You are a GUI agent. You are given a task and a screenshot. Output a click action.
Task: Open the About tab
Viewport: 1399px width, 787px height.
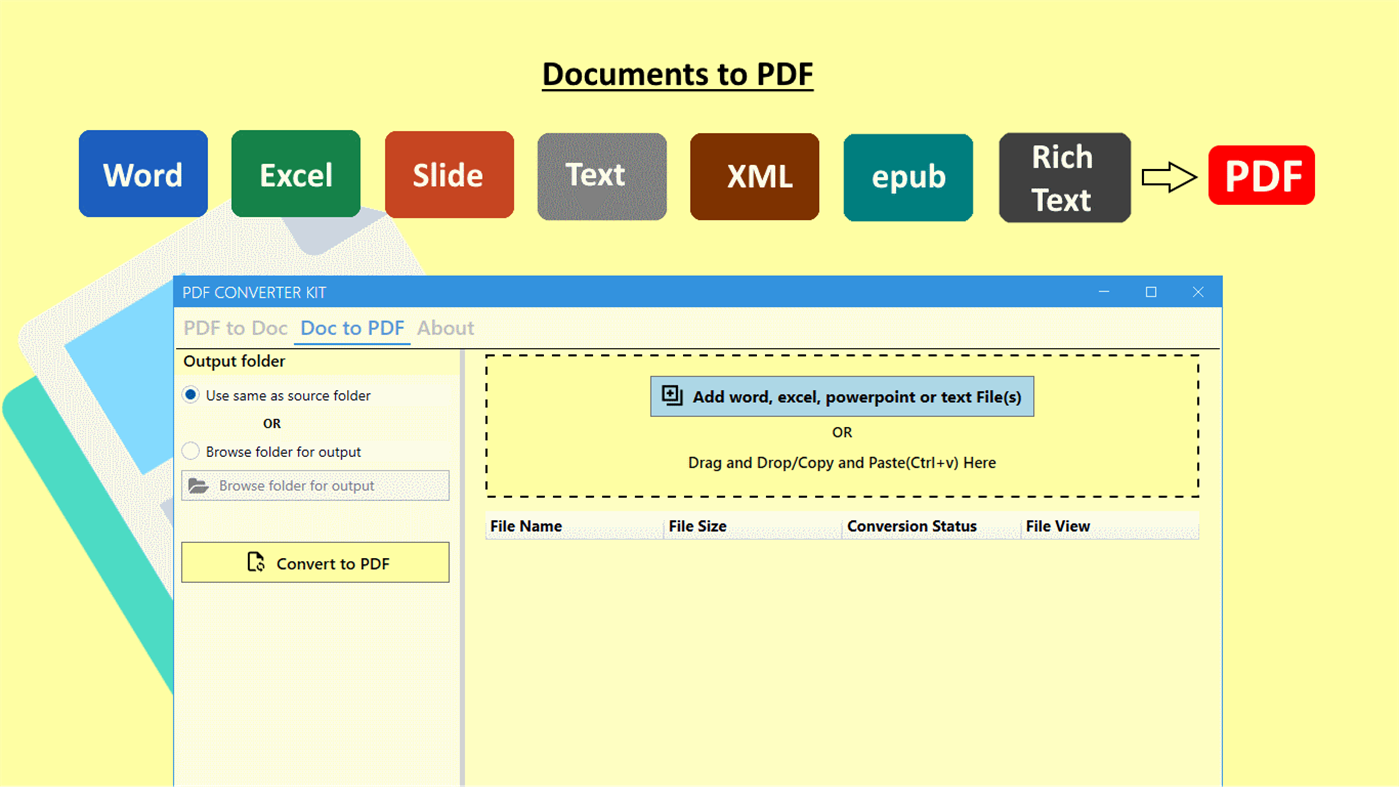click(445, 327)
